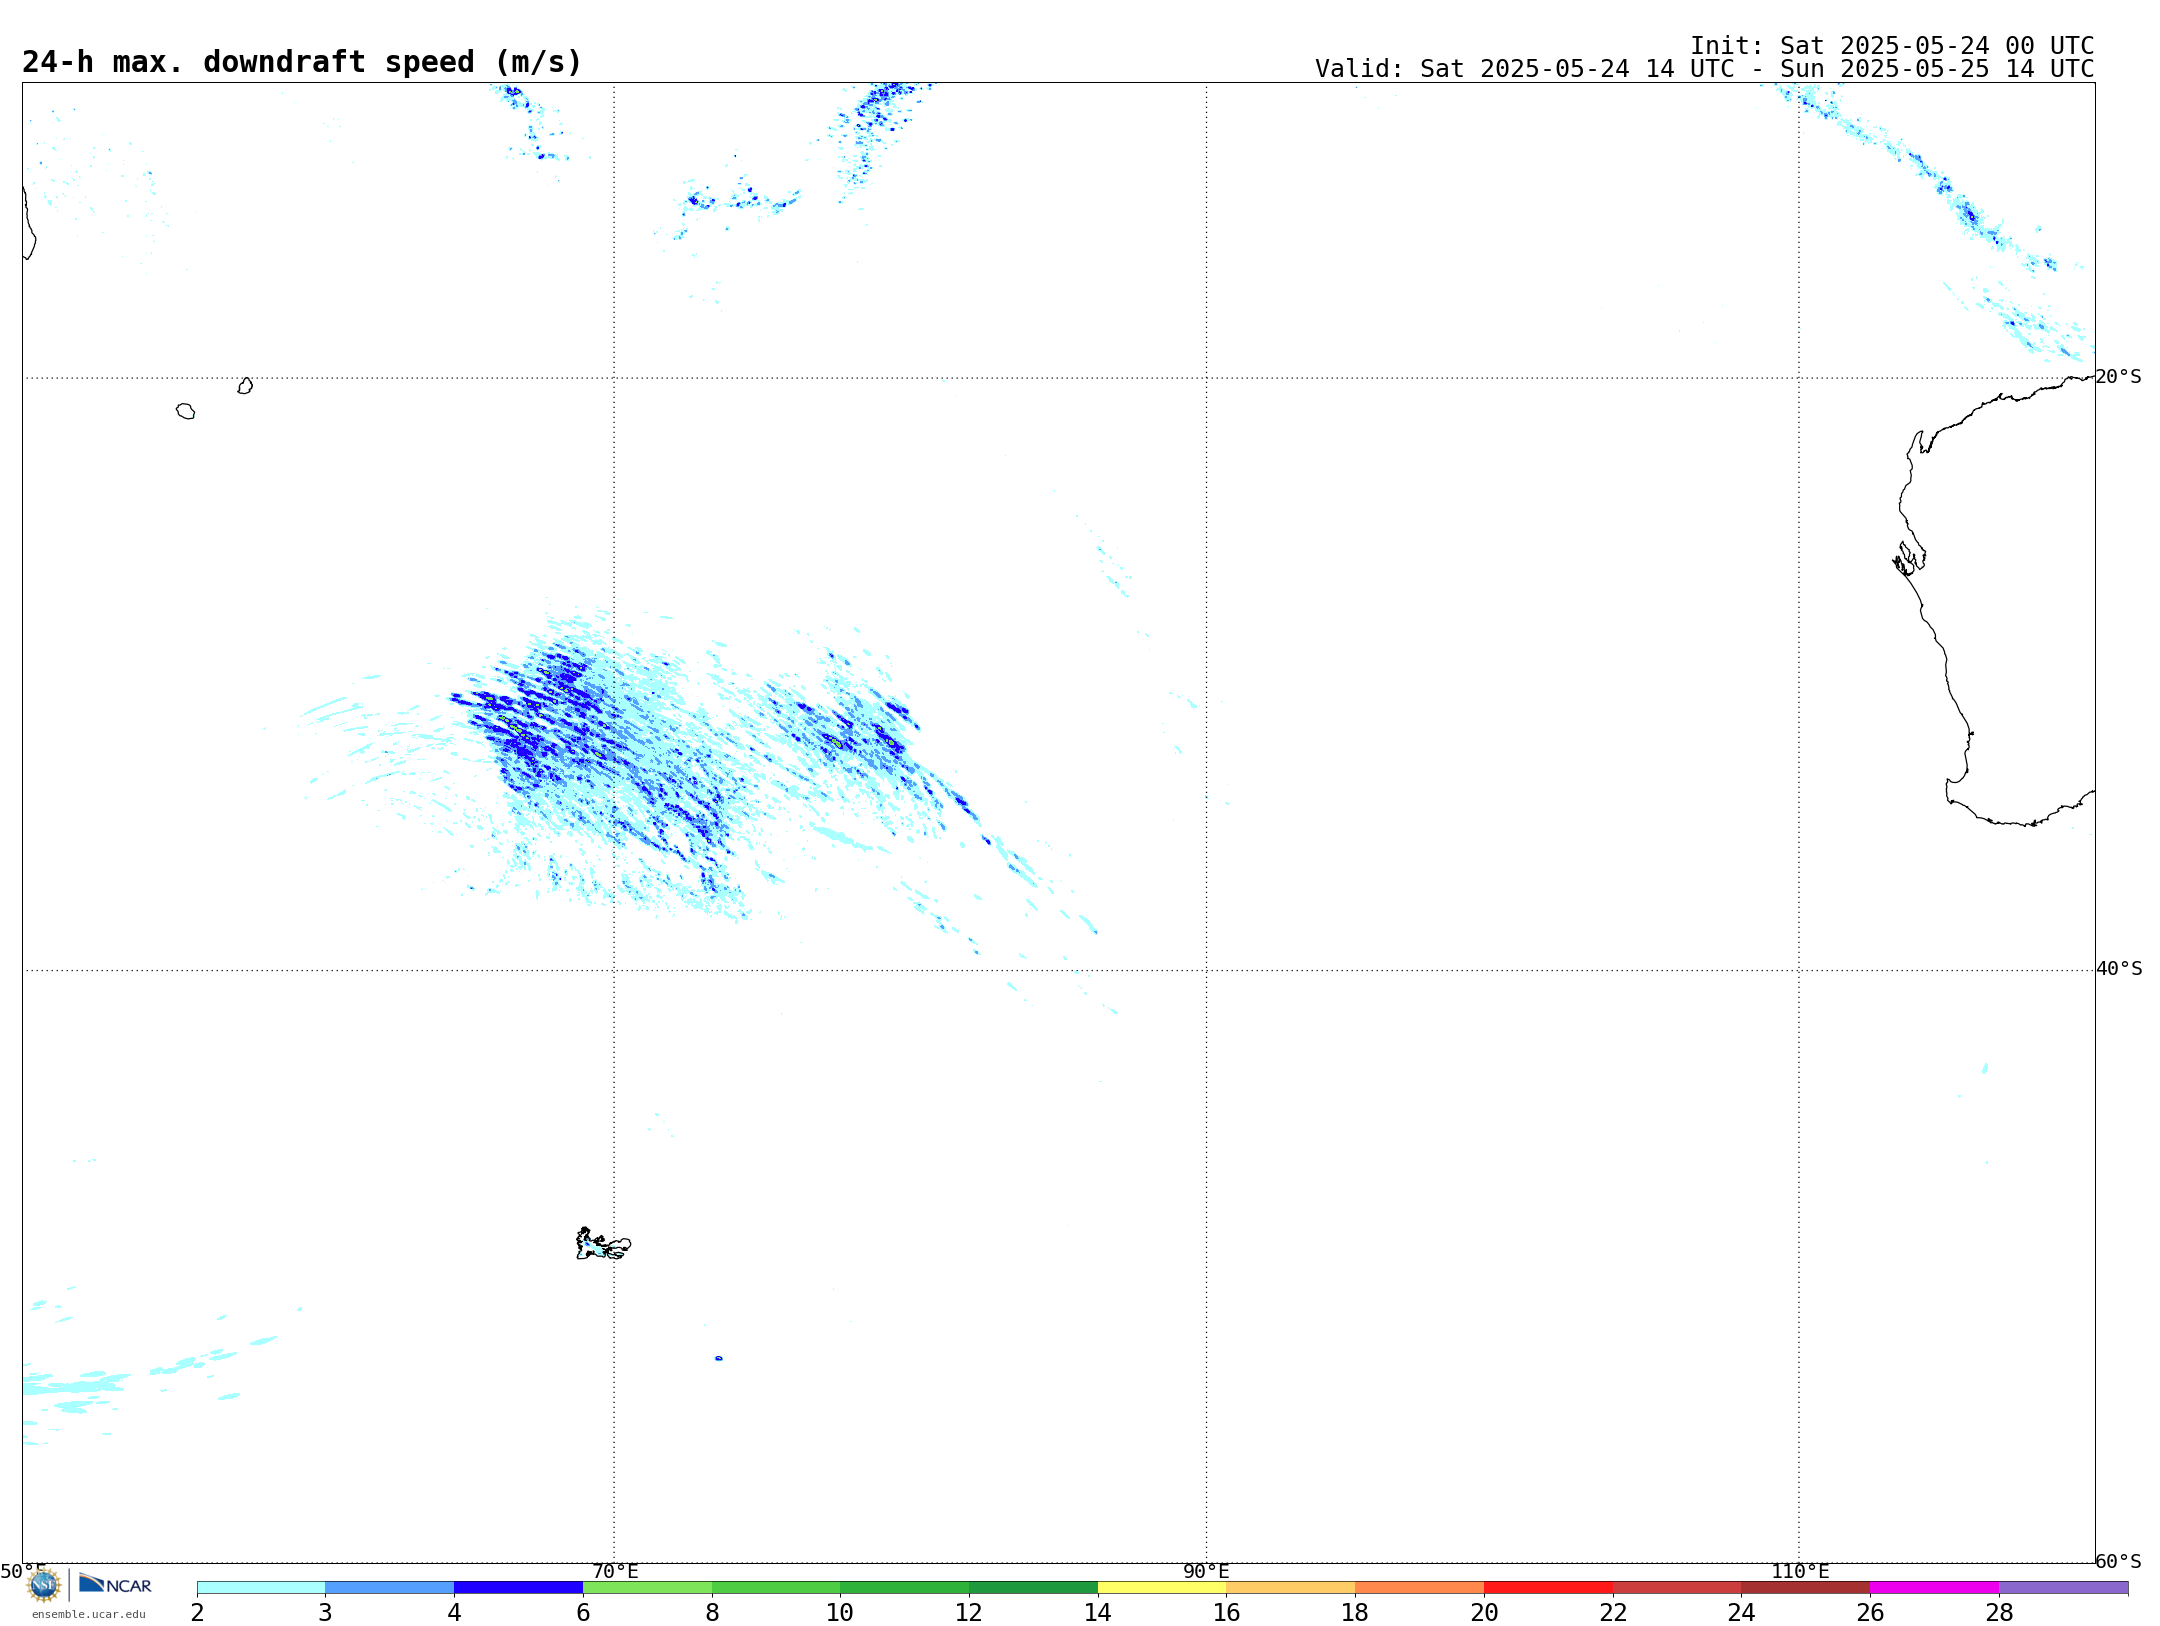Click the ensemble.ucar.edu text

(88, 1614)
